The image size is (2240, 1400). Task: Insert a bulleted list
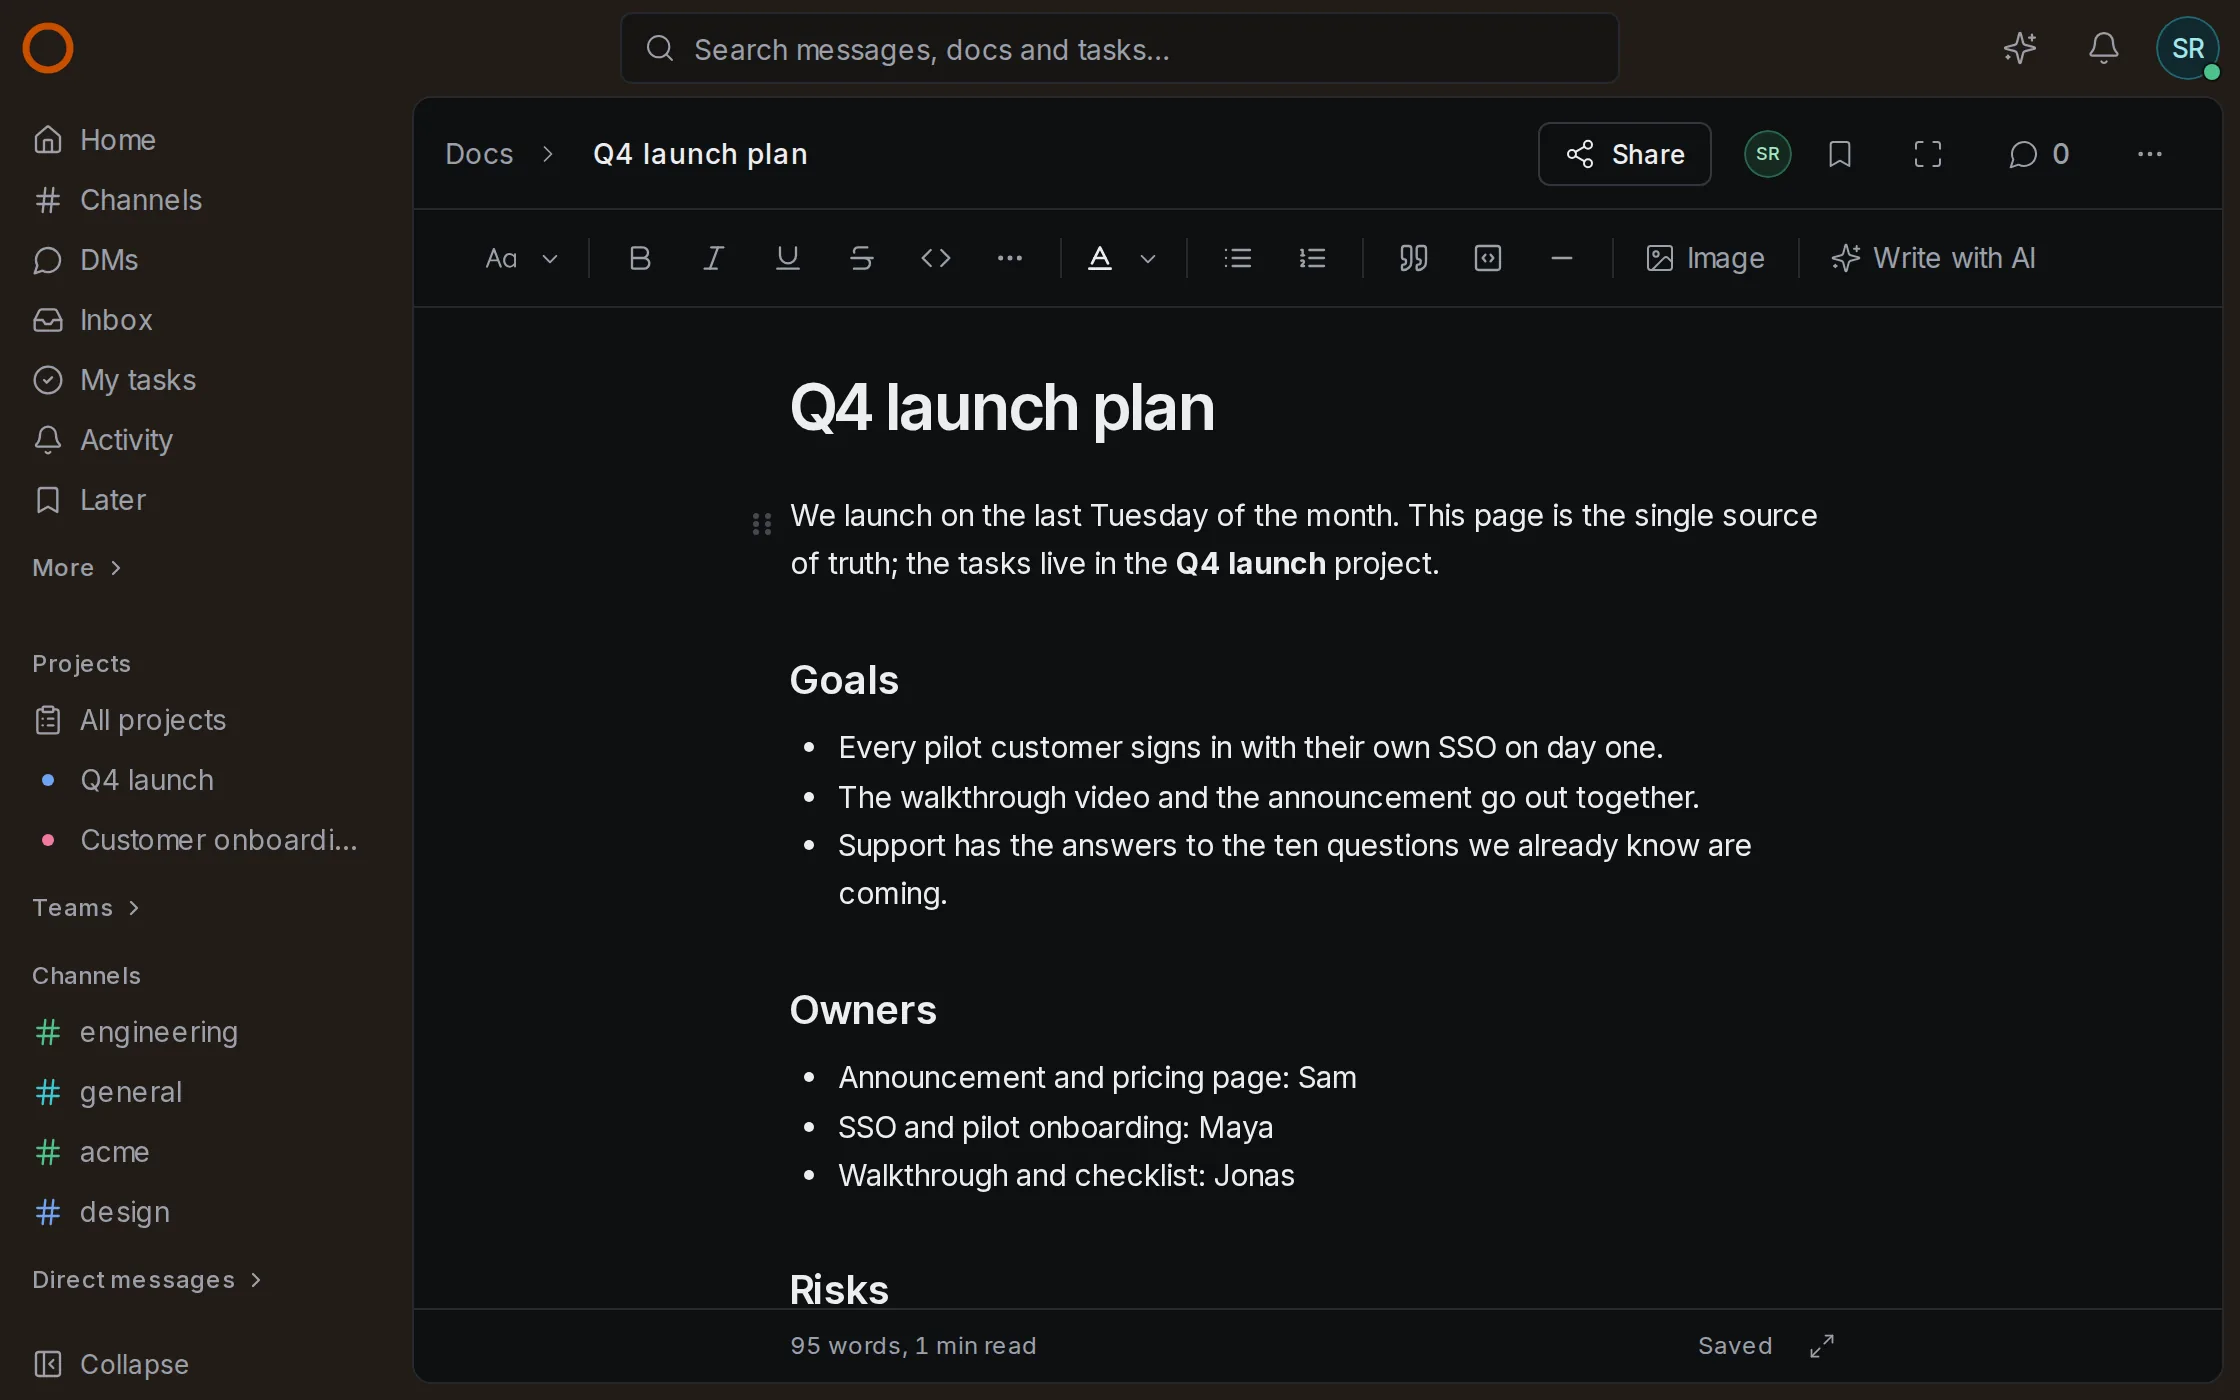(x=1238, y=258)
